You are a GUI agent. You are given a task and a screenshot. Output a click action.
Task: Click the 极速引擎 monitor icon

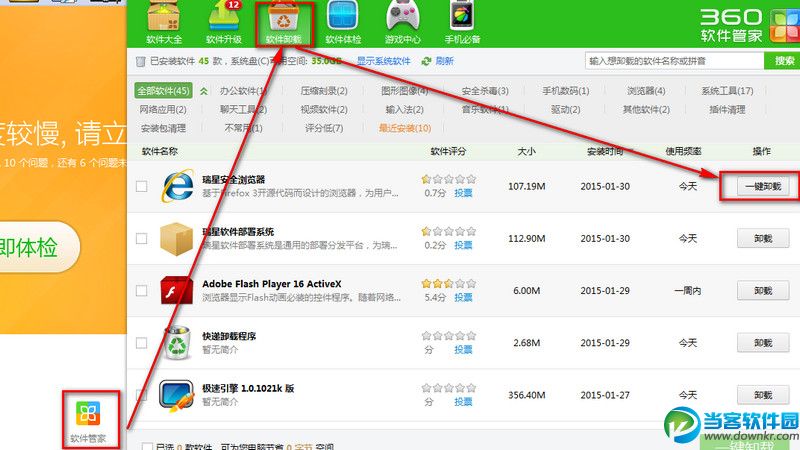click(177, 395)
